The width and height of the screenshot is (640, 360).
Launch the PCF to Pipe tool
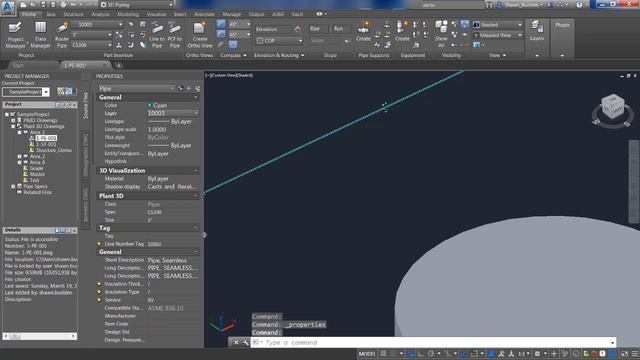tap(175, 35)
